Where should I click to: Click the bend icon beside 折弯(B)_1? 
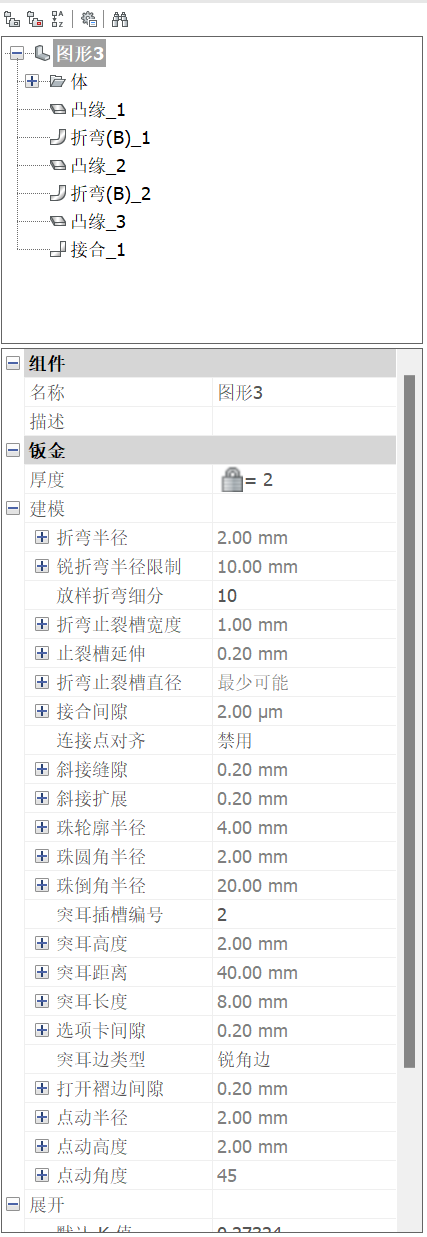tap(58, 138)
